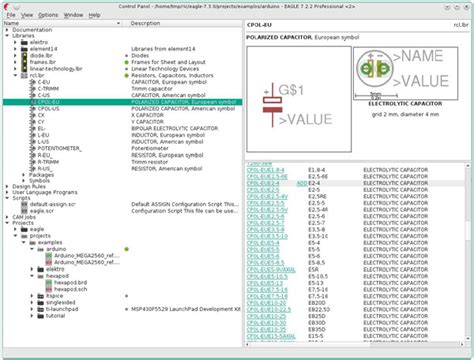Screen dimensions: 474x360
Task: Click the hexapod.brd board file icon
Action: pyautogui.click(x=49, y=283)
